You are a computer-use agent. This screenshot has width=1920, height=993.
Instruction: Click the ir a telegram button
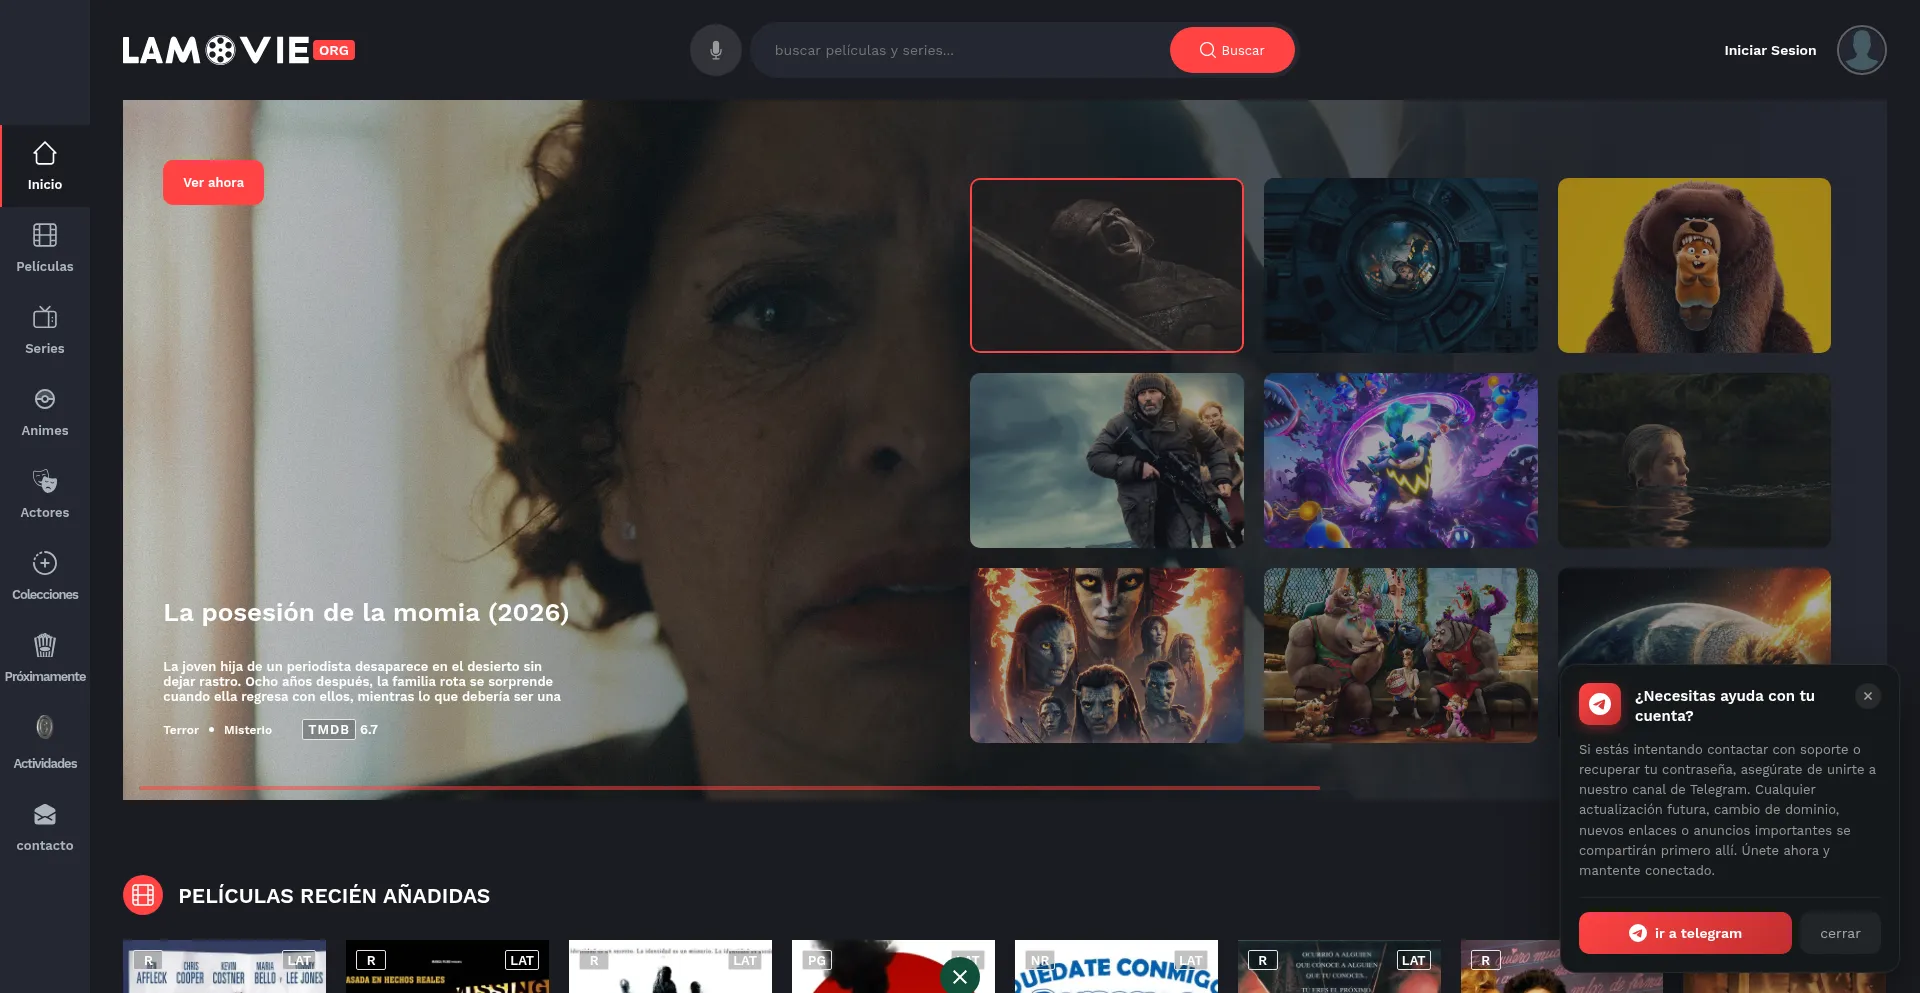click(x=1685, y=933)
